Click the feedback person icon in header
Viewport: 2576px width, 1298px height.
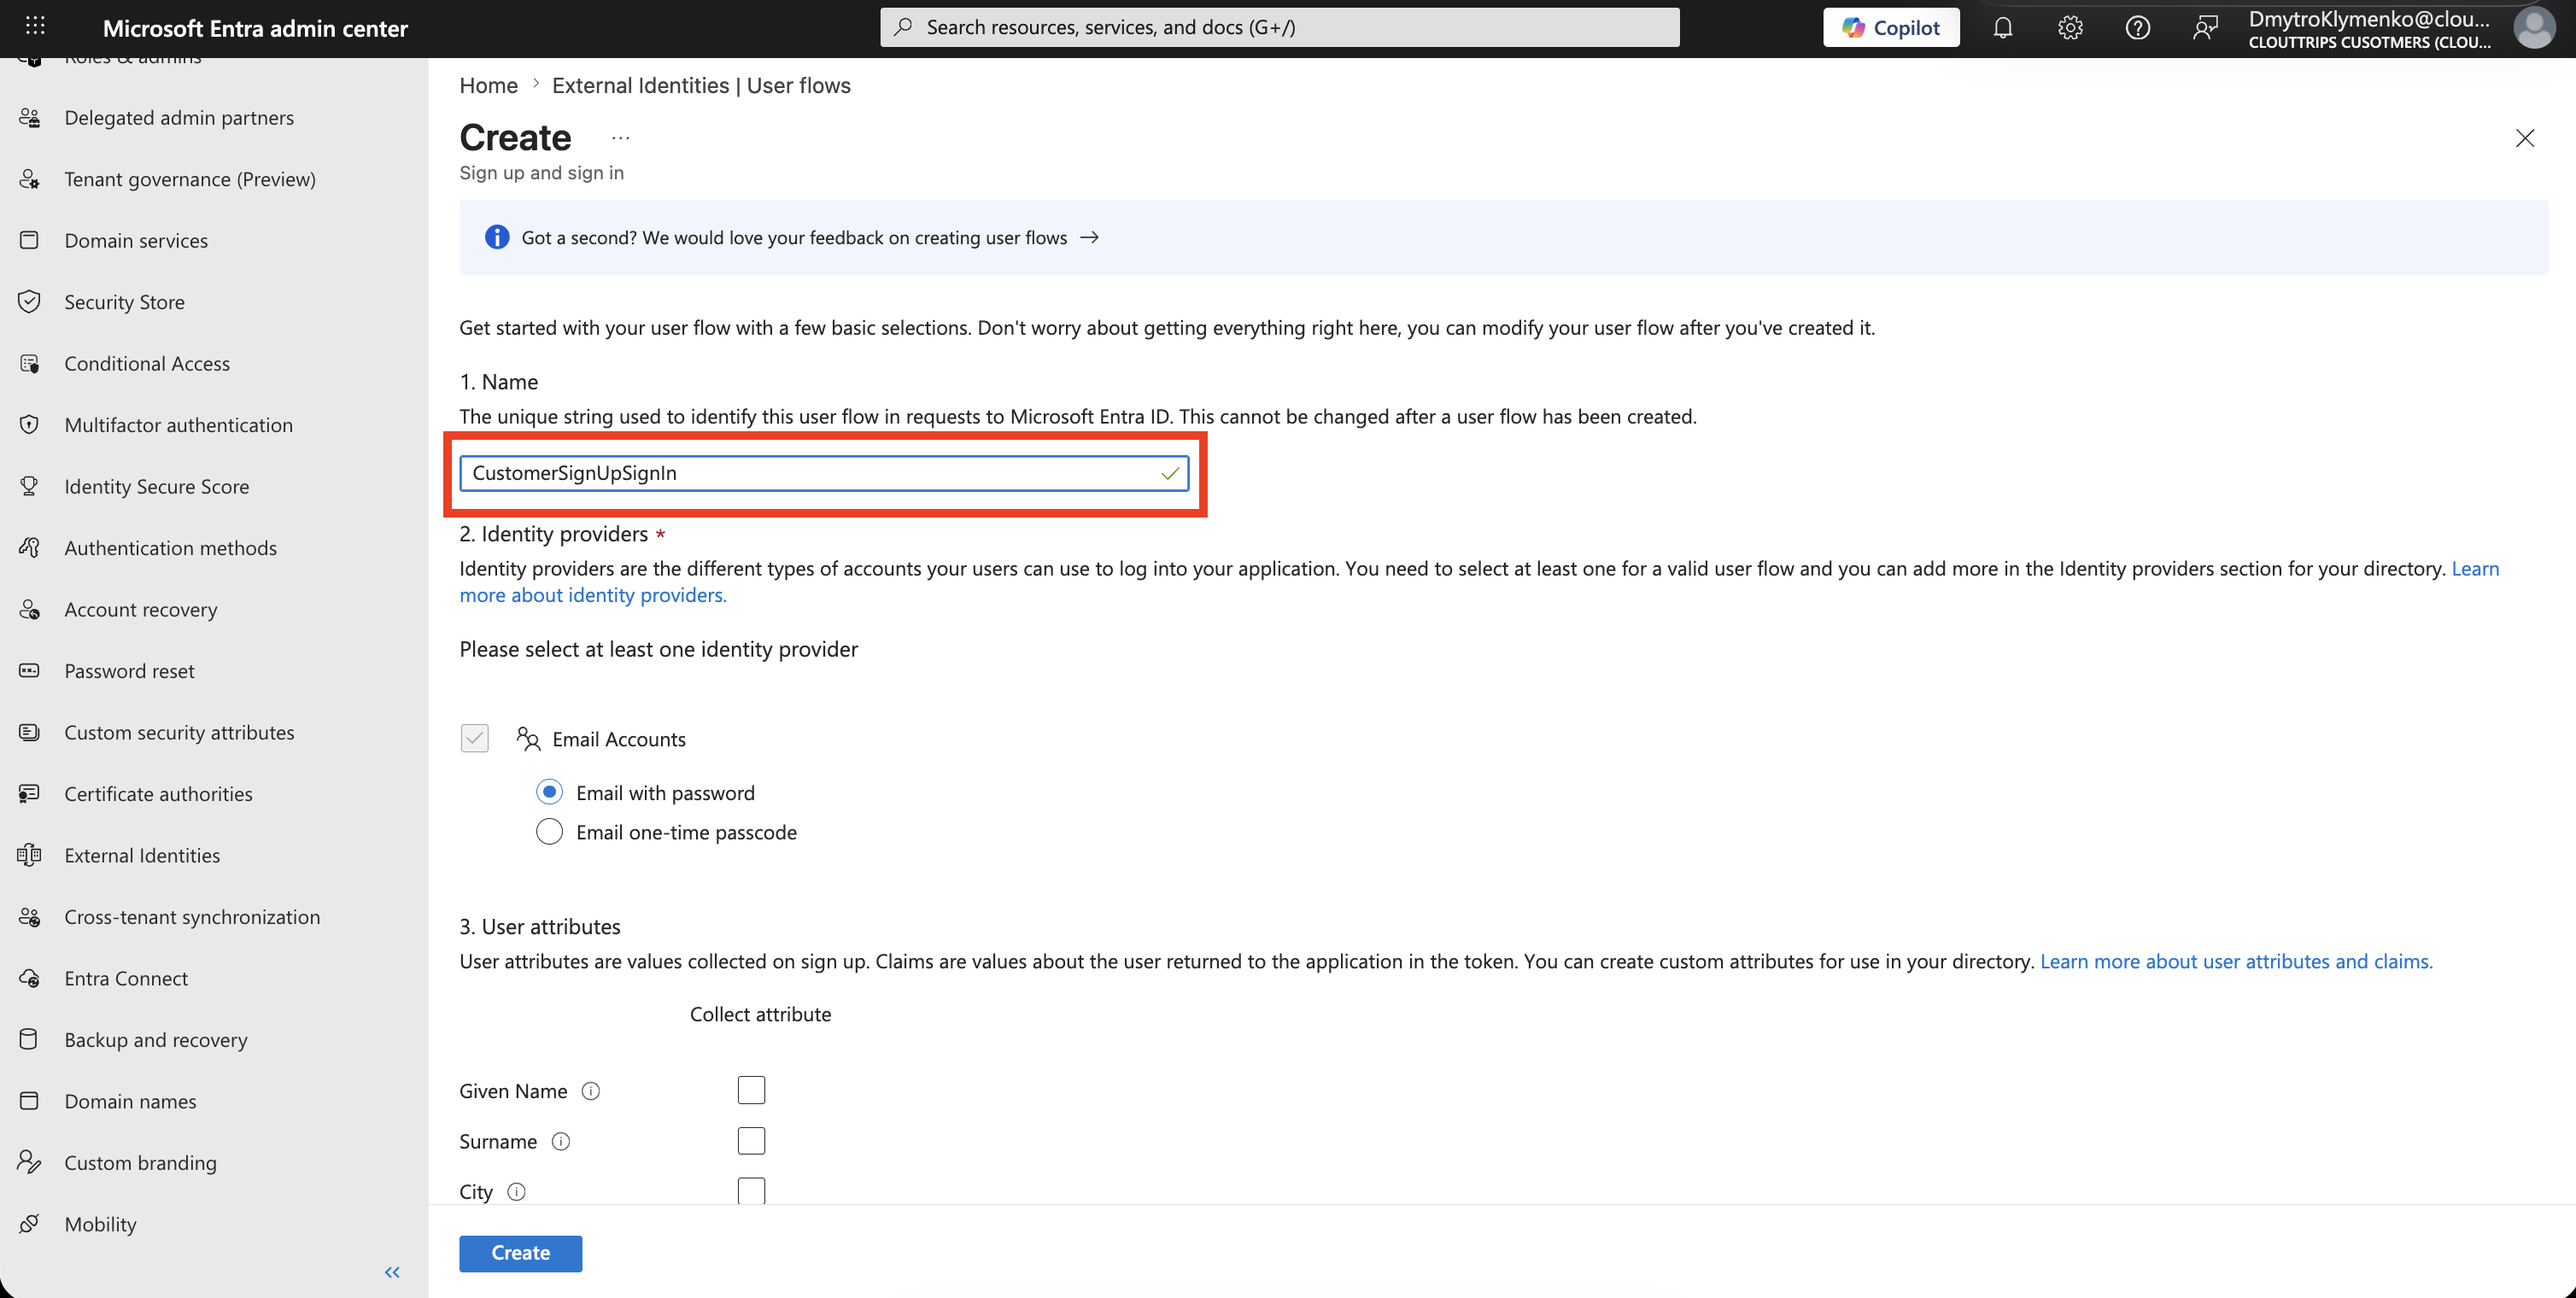pyautogui.click(x=2205, y=28)
